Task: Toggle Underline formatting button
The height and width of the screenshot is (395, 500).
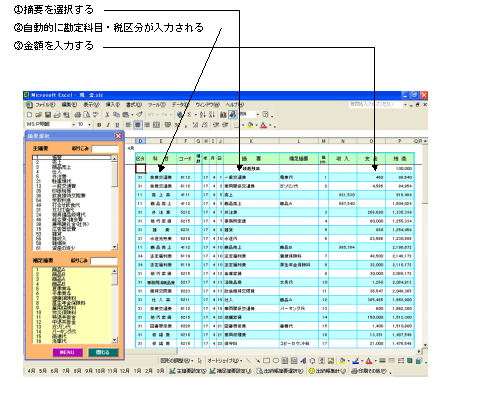Action: [x=117, y=125]
